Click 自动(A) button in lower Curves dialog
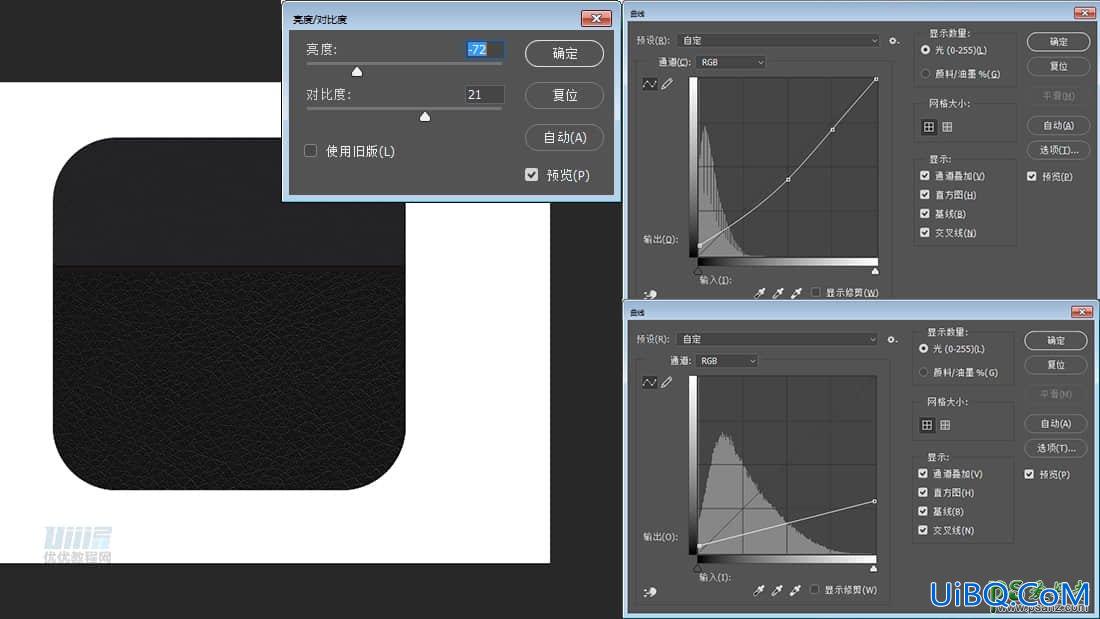Screen dimensions: 1100x619 1056,424
